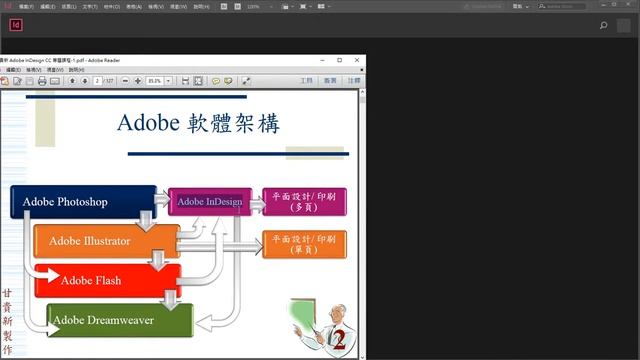Close the document with the small menu-bar X
This screenshot has width=640, height=360.
362,70
